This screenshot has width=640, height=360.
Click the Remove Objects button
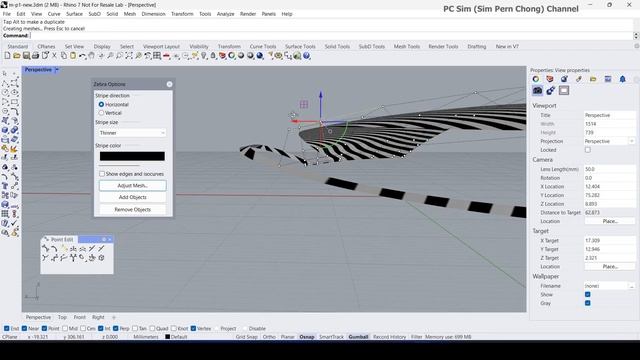click(133, 209)
